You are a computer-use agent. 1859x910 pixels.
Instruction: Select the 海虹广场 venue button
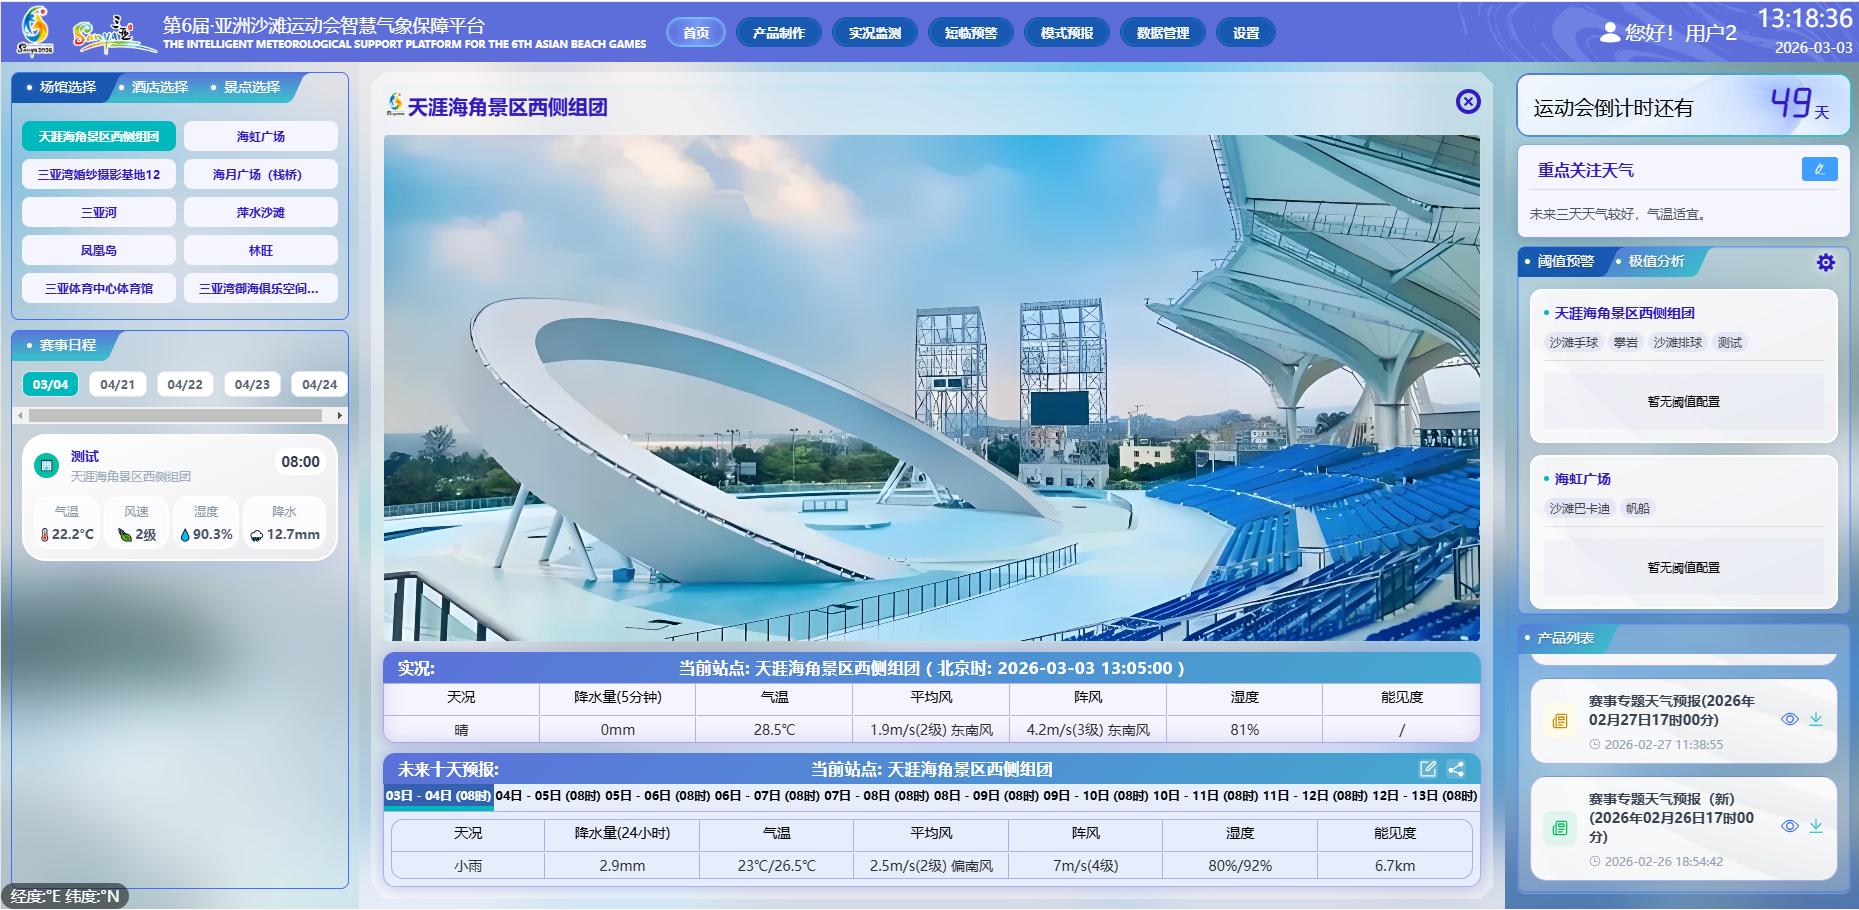tap(260, 136)
